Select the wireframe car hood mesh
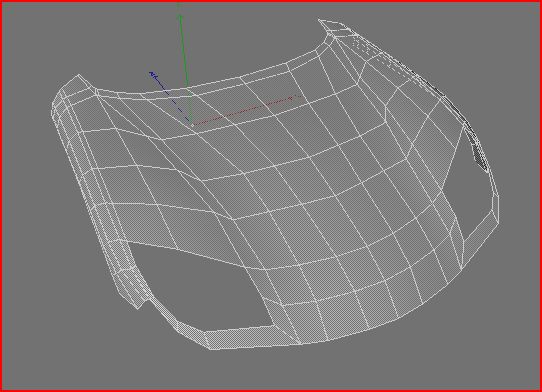This screenshot has width=542, height=392. (275, 185)
